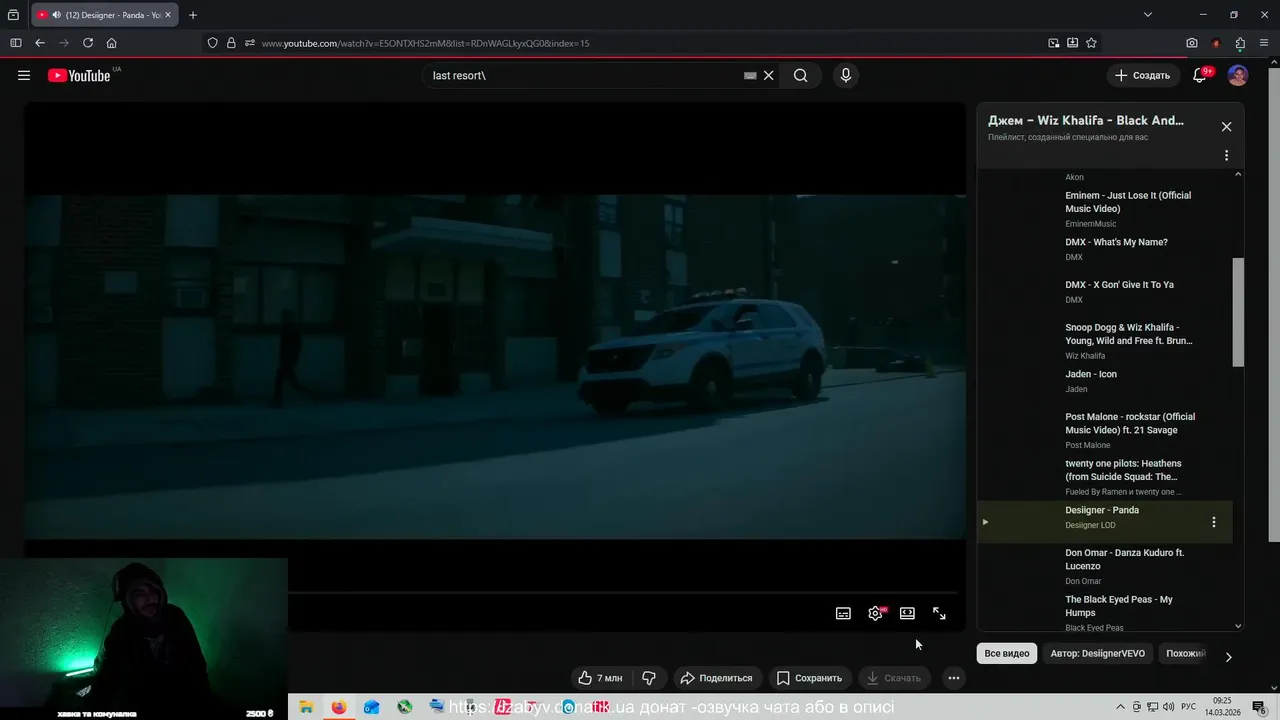Like the video with 7 млн
The width and height of the screenshot is (1280, 720).
600,678
